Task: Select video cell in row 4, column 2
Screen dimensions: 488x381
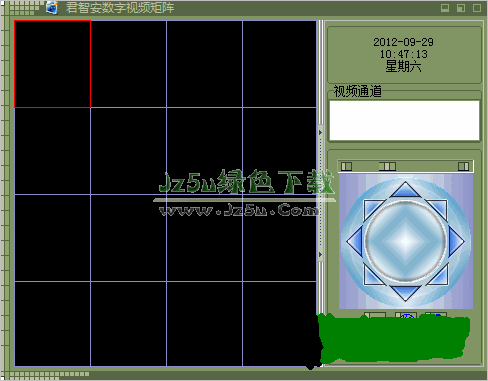Action: pos(128,324)
